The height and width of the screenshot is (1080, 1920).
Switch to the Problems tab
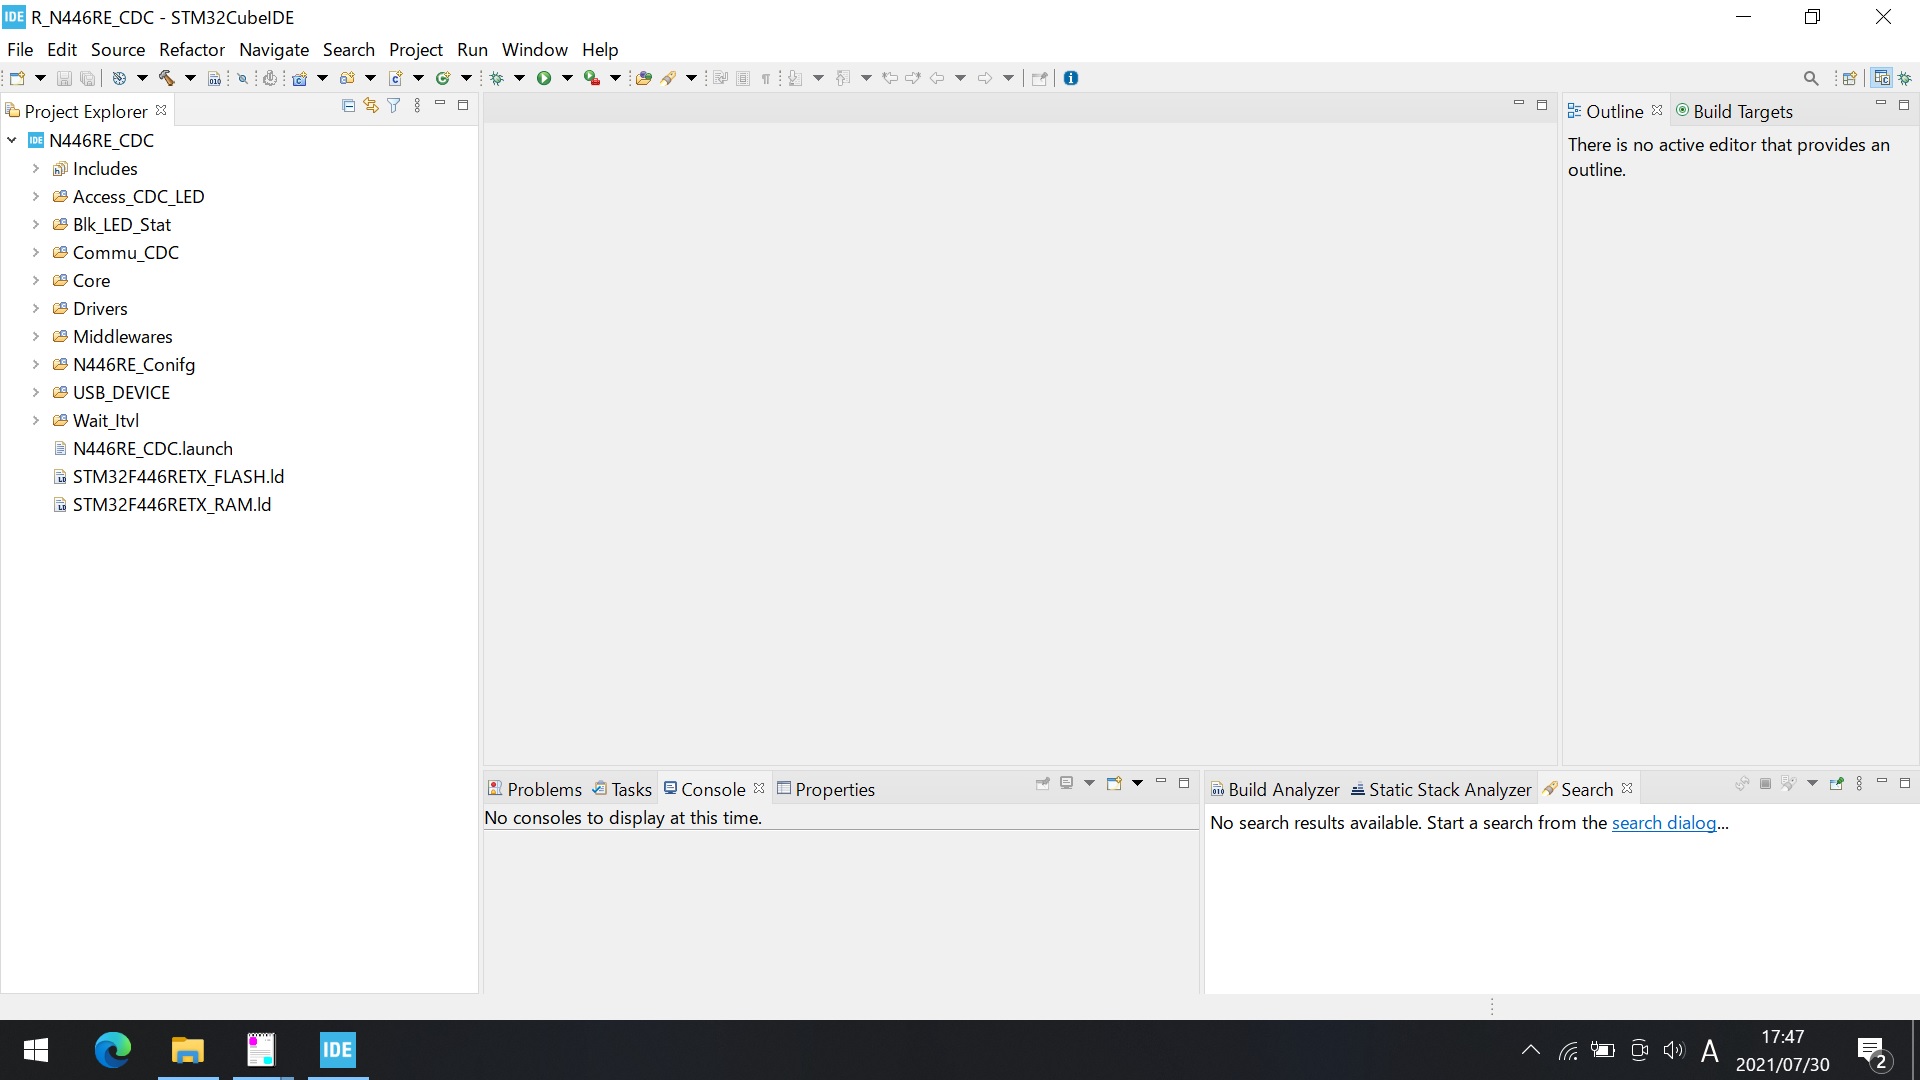click(x=534, y=789)
